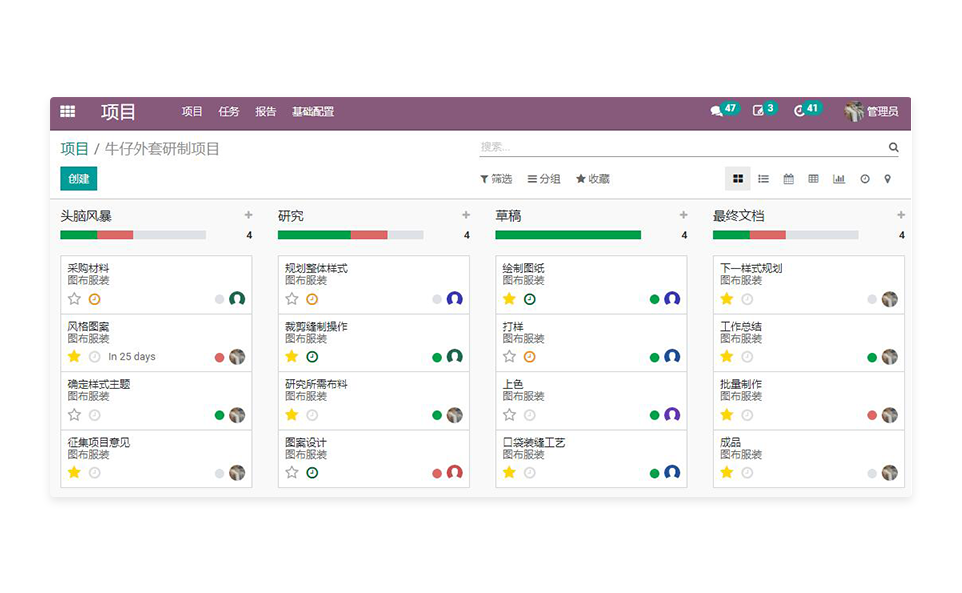Click the 草稿 column green progress bar
The height and width of the screenshot is (593, 962).
click(x=568, y=235)
